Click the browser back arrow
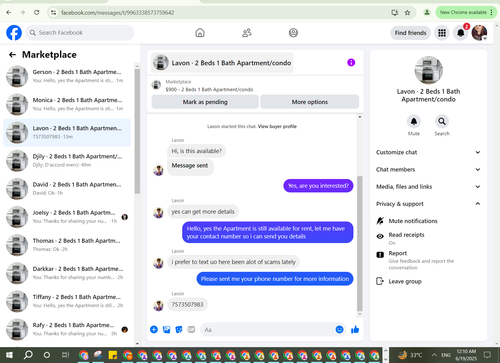The height and width of the screenshot is (363, 500). pyautogui.click(x=9, y=13)
